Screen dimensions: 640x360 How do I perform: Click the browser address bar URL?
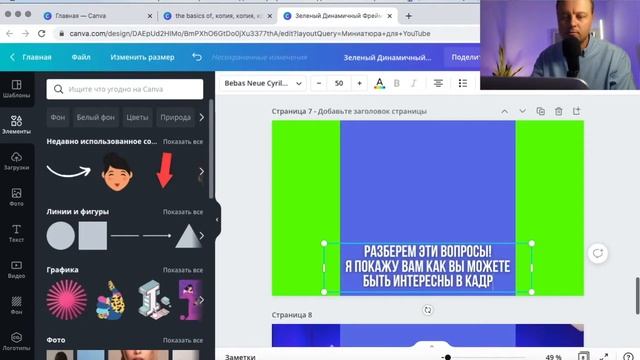click(x=250, y=33)
